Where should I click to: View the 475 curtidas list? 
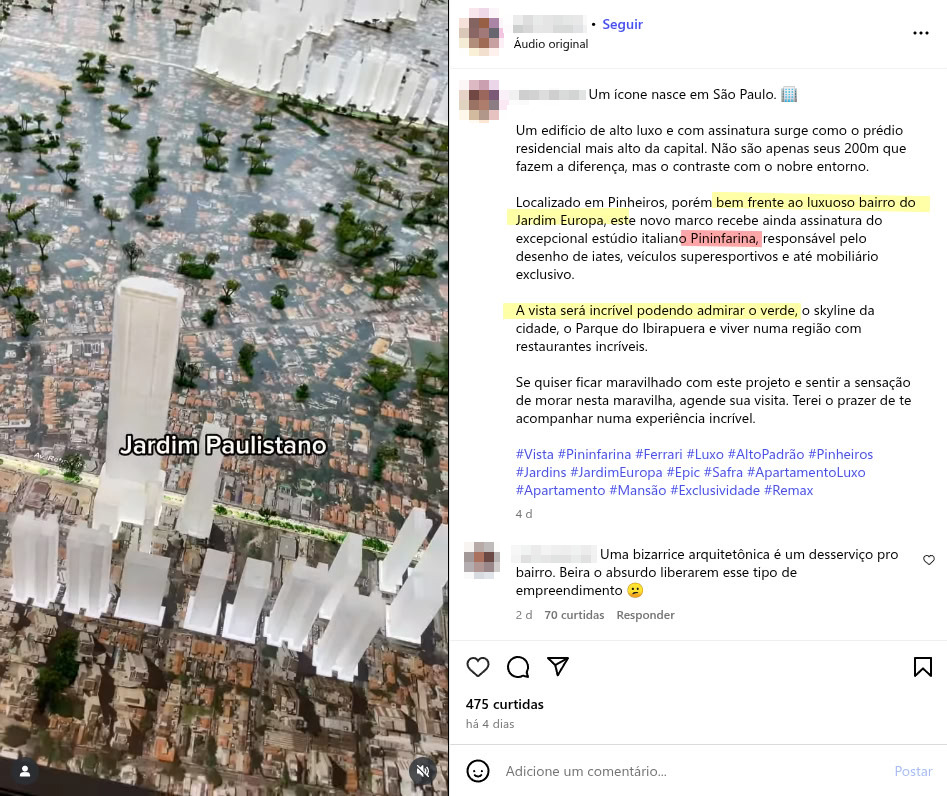click(504, 704)
